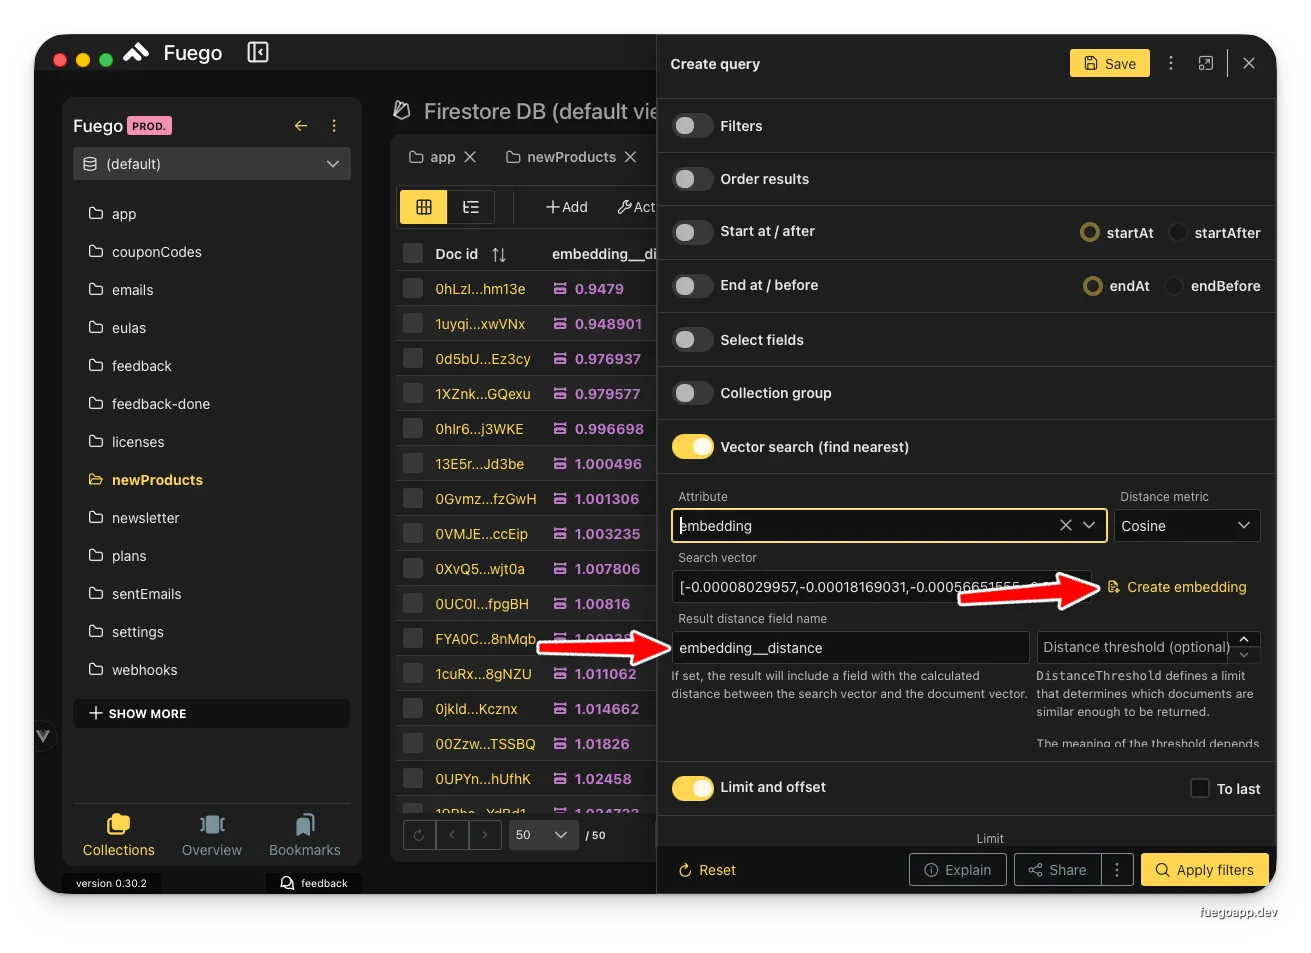
Task: Switch to the app tab
Action: pyautogui.click(x=442, y=157)
